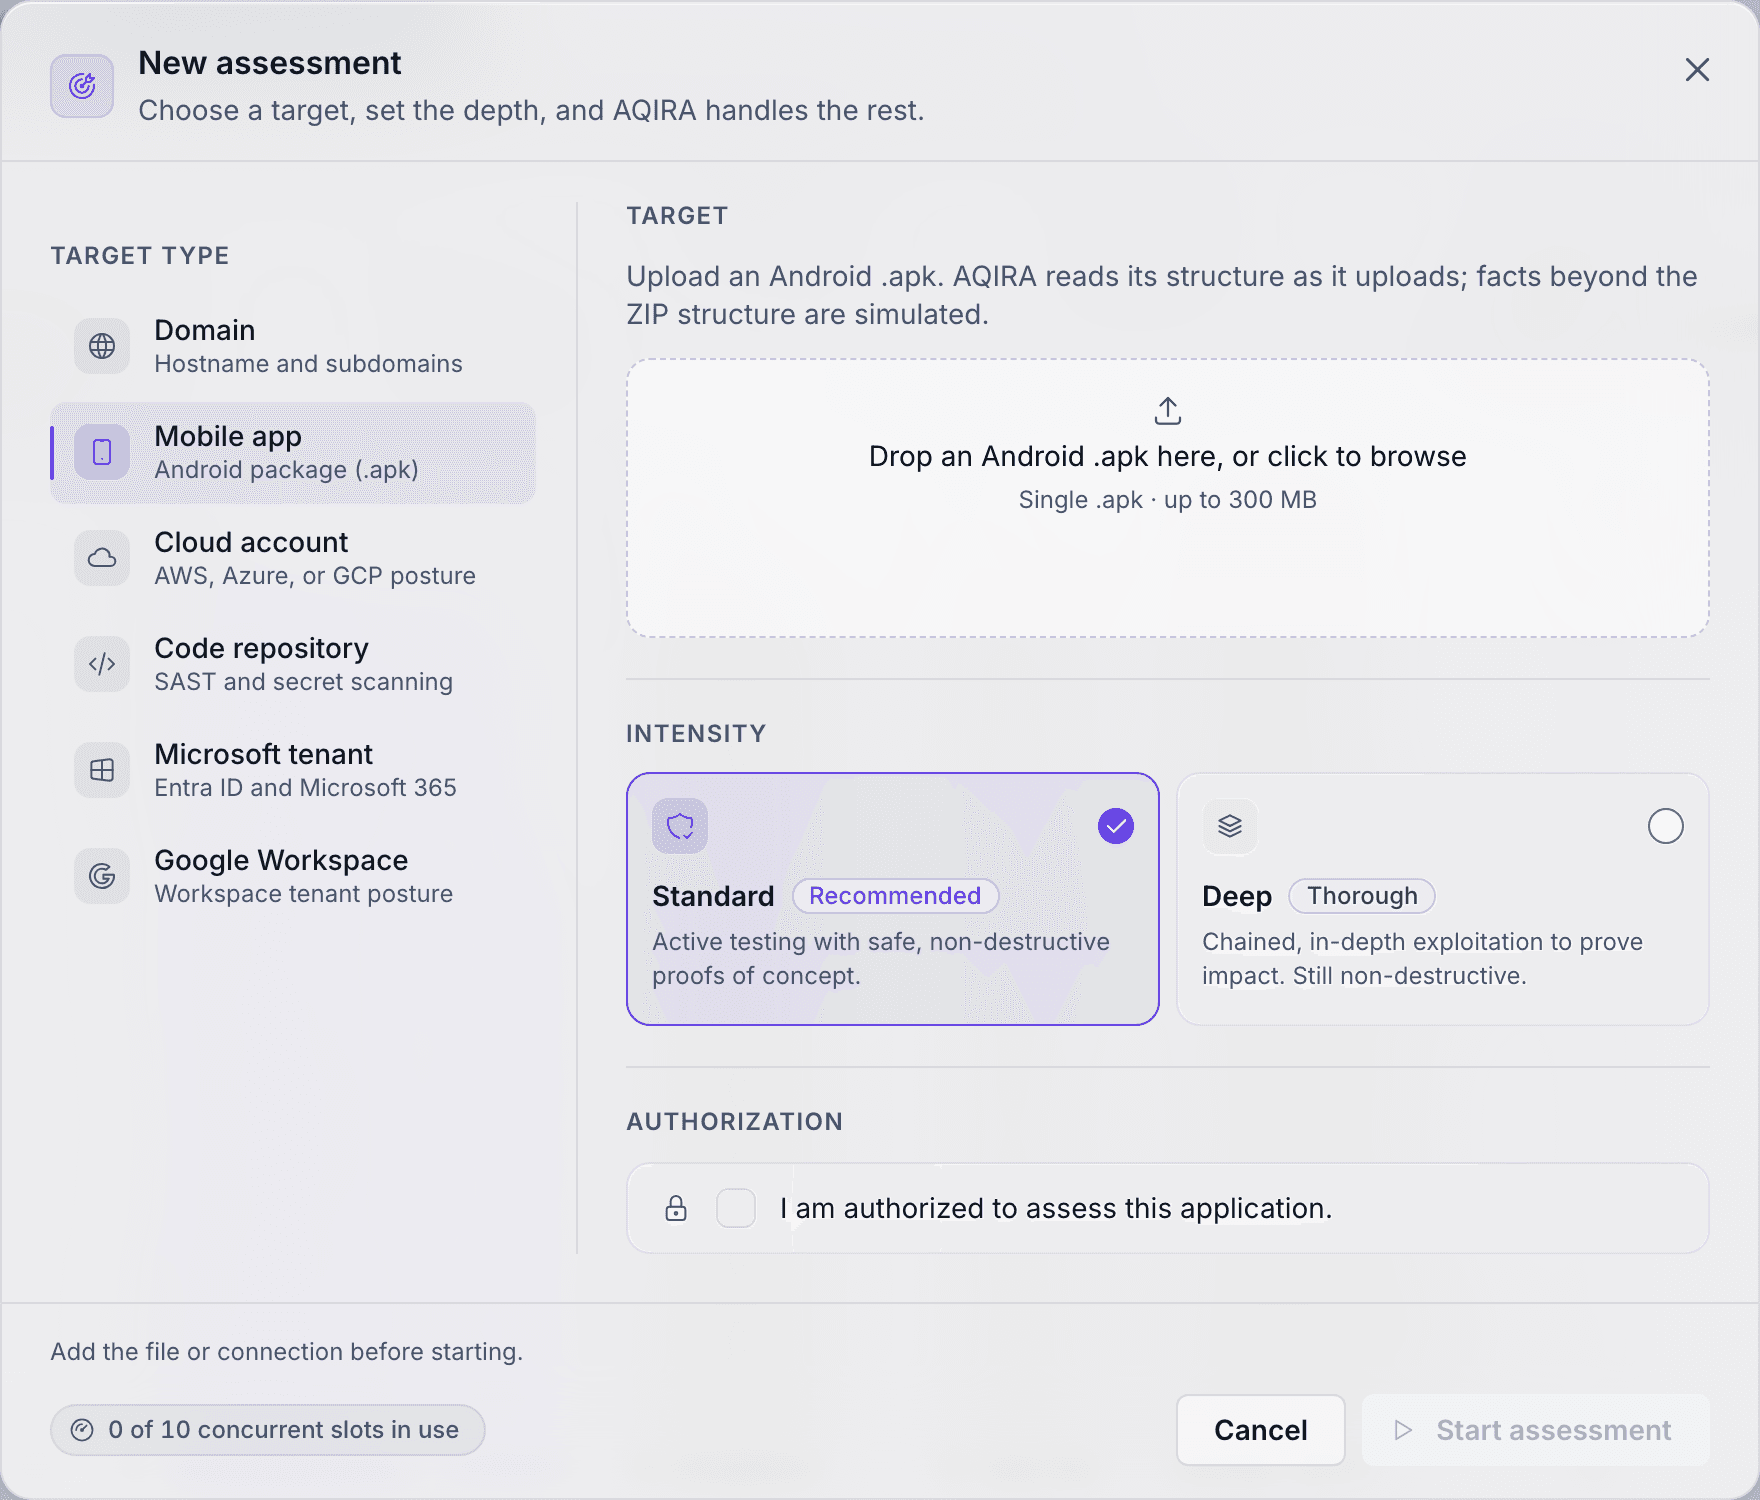1760x1500 pixels.
Task: Click the 'Standard' title text
Action: coord(713,896)
